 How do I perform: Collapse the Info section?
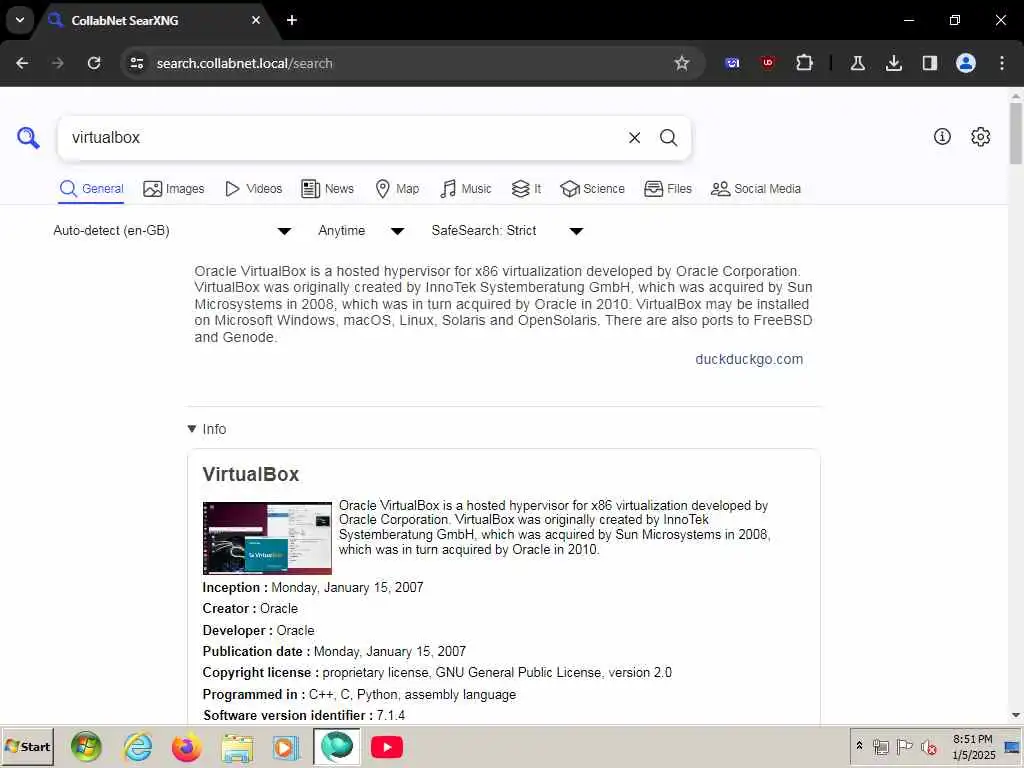(x=207, y=429)
